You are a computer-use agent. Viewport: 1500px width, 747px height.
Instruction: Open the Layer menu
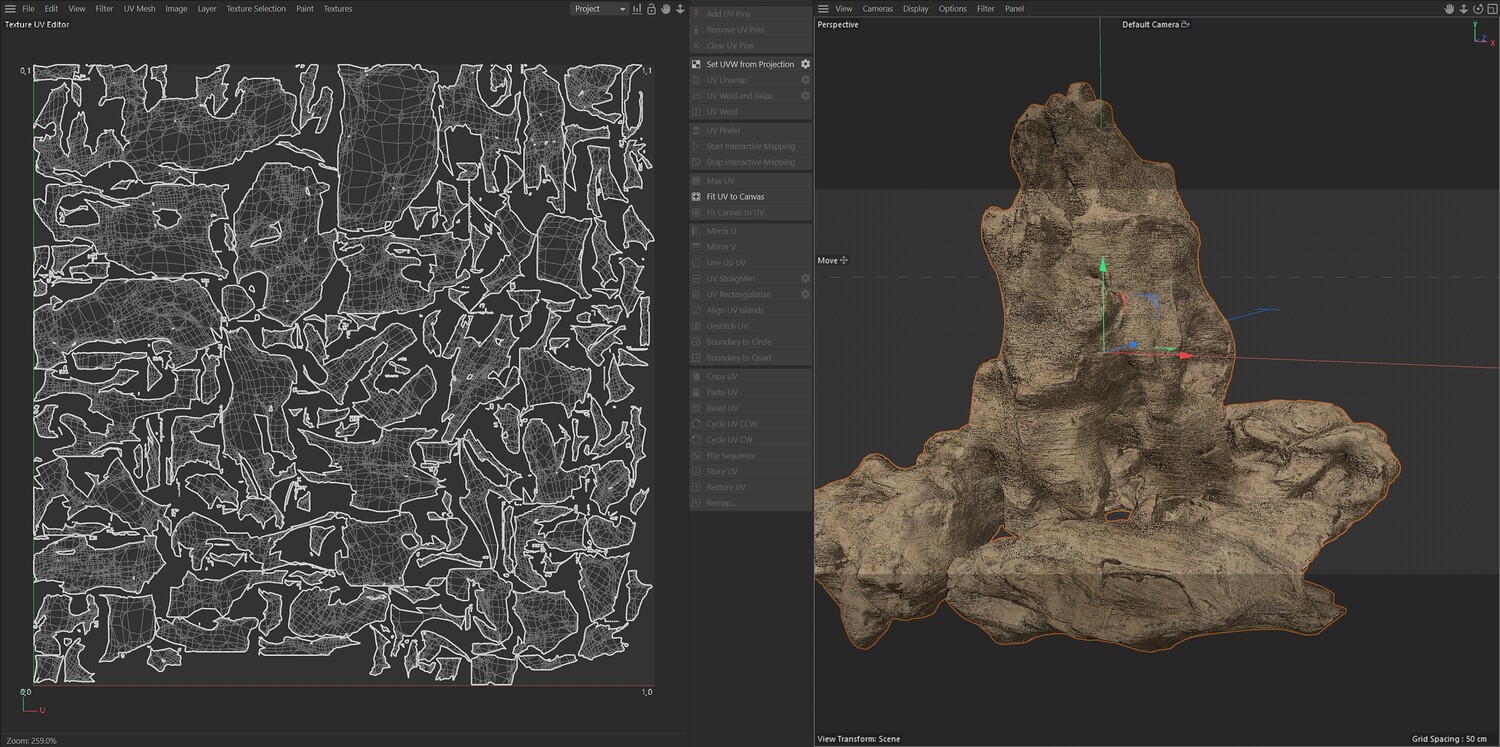coord(207,9)
